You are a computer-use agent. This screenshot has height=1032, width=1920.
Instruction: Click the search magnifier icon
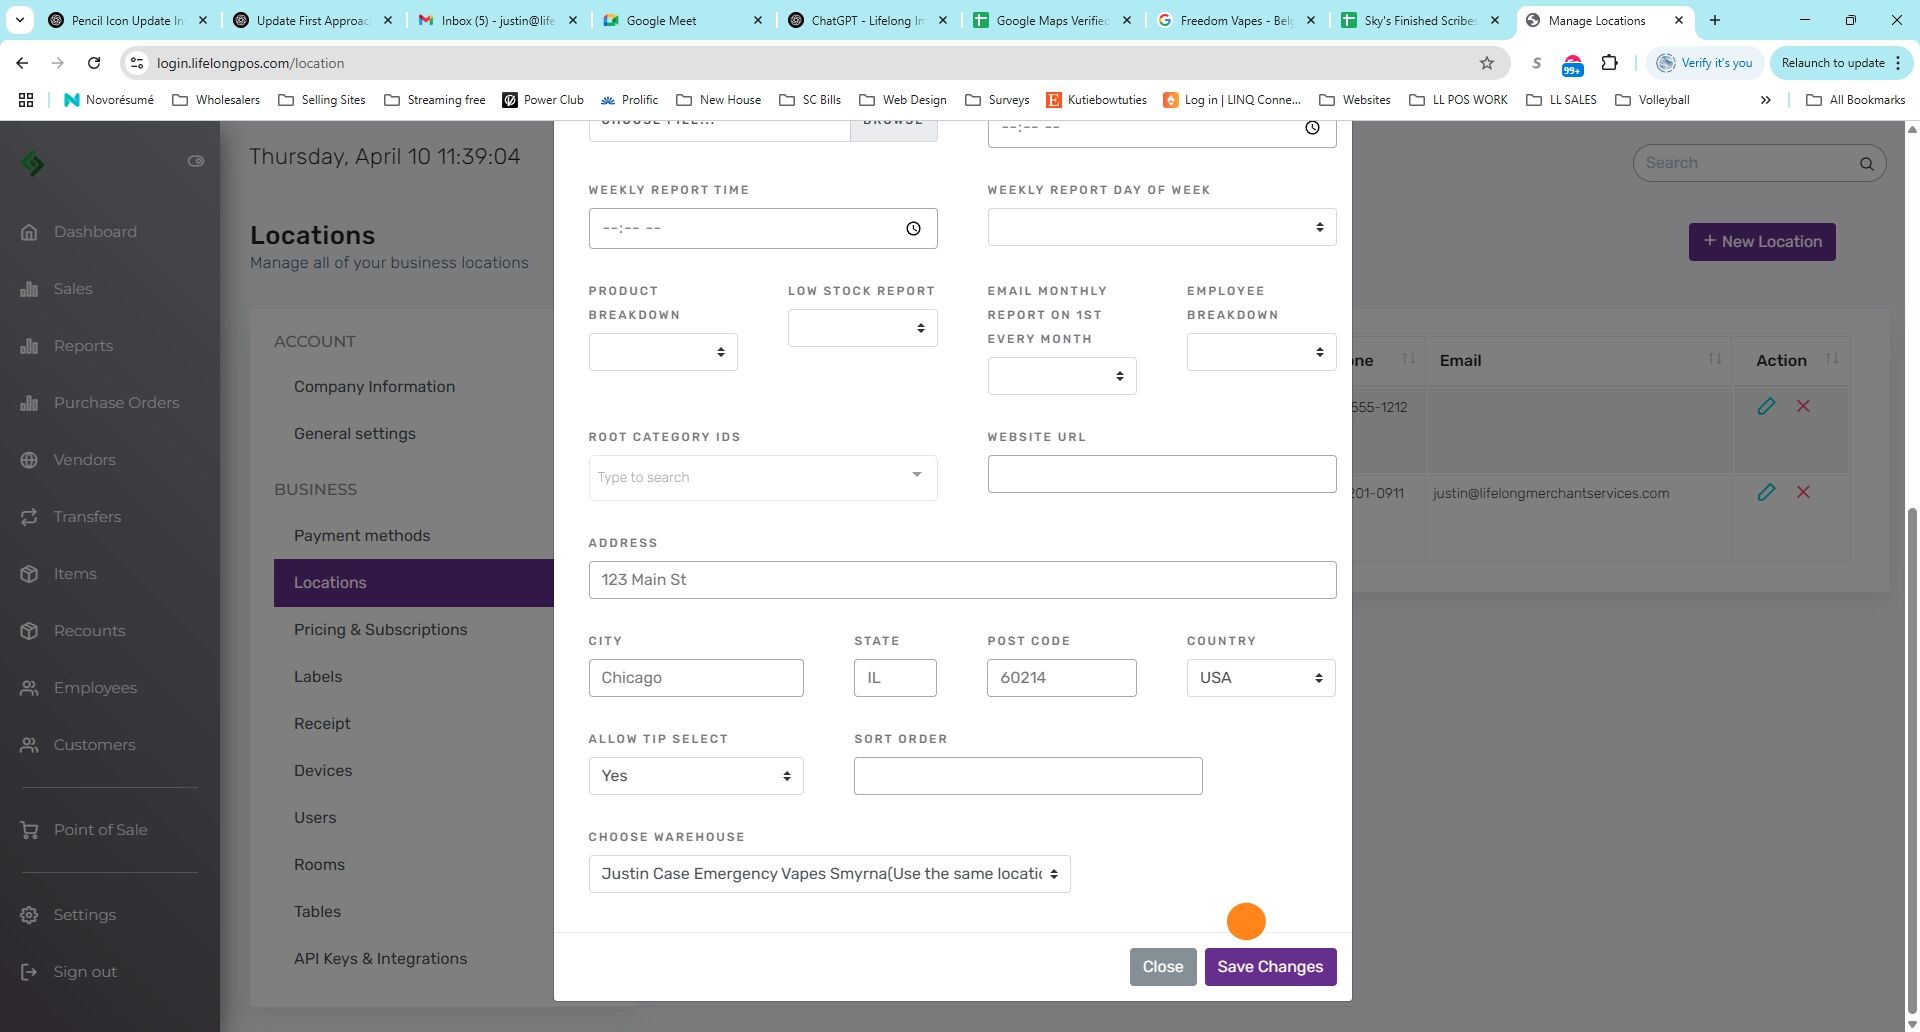pyautogui.click(x=1866, y=164)
